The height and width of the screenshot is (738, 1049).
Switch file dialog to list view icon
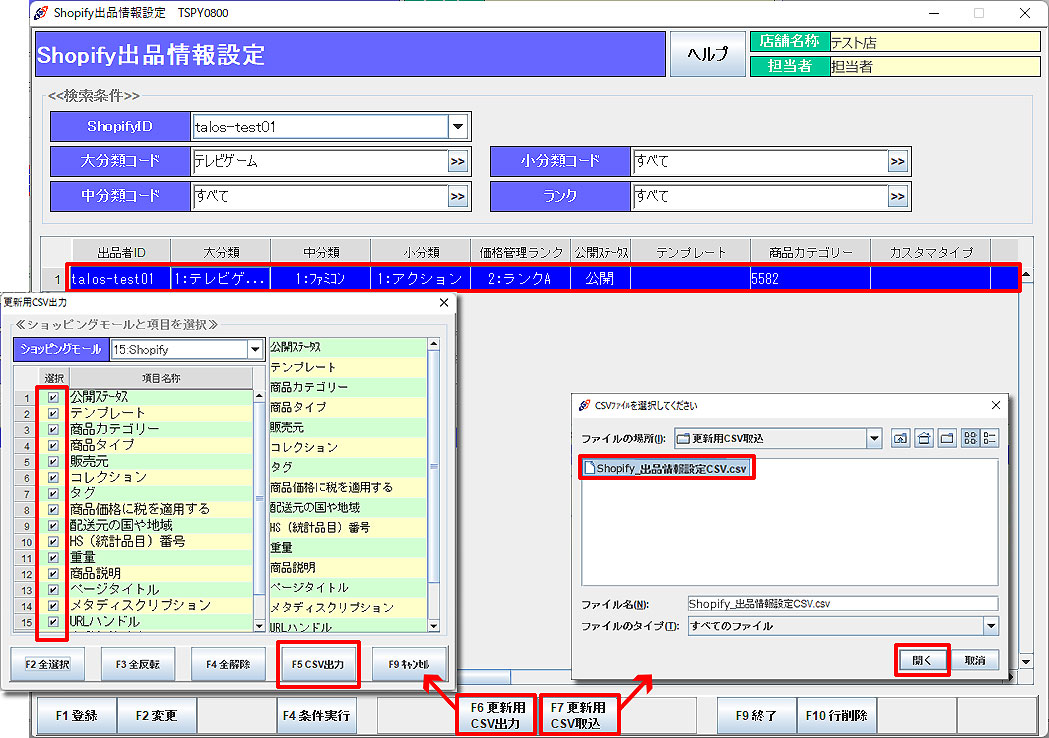970,438
